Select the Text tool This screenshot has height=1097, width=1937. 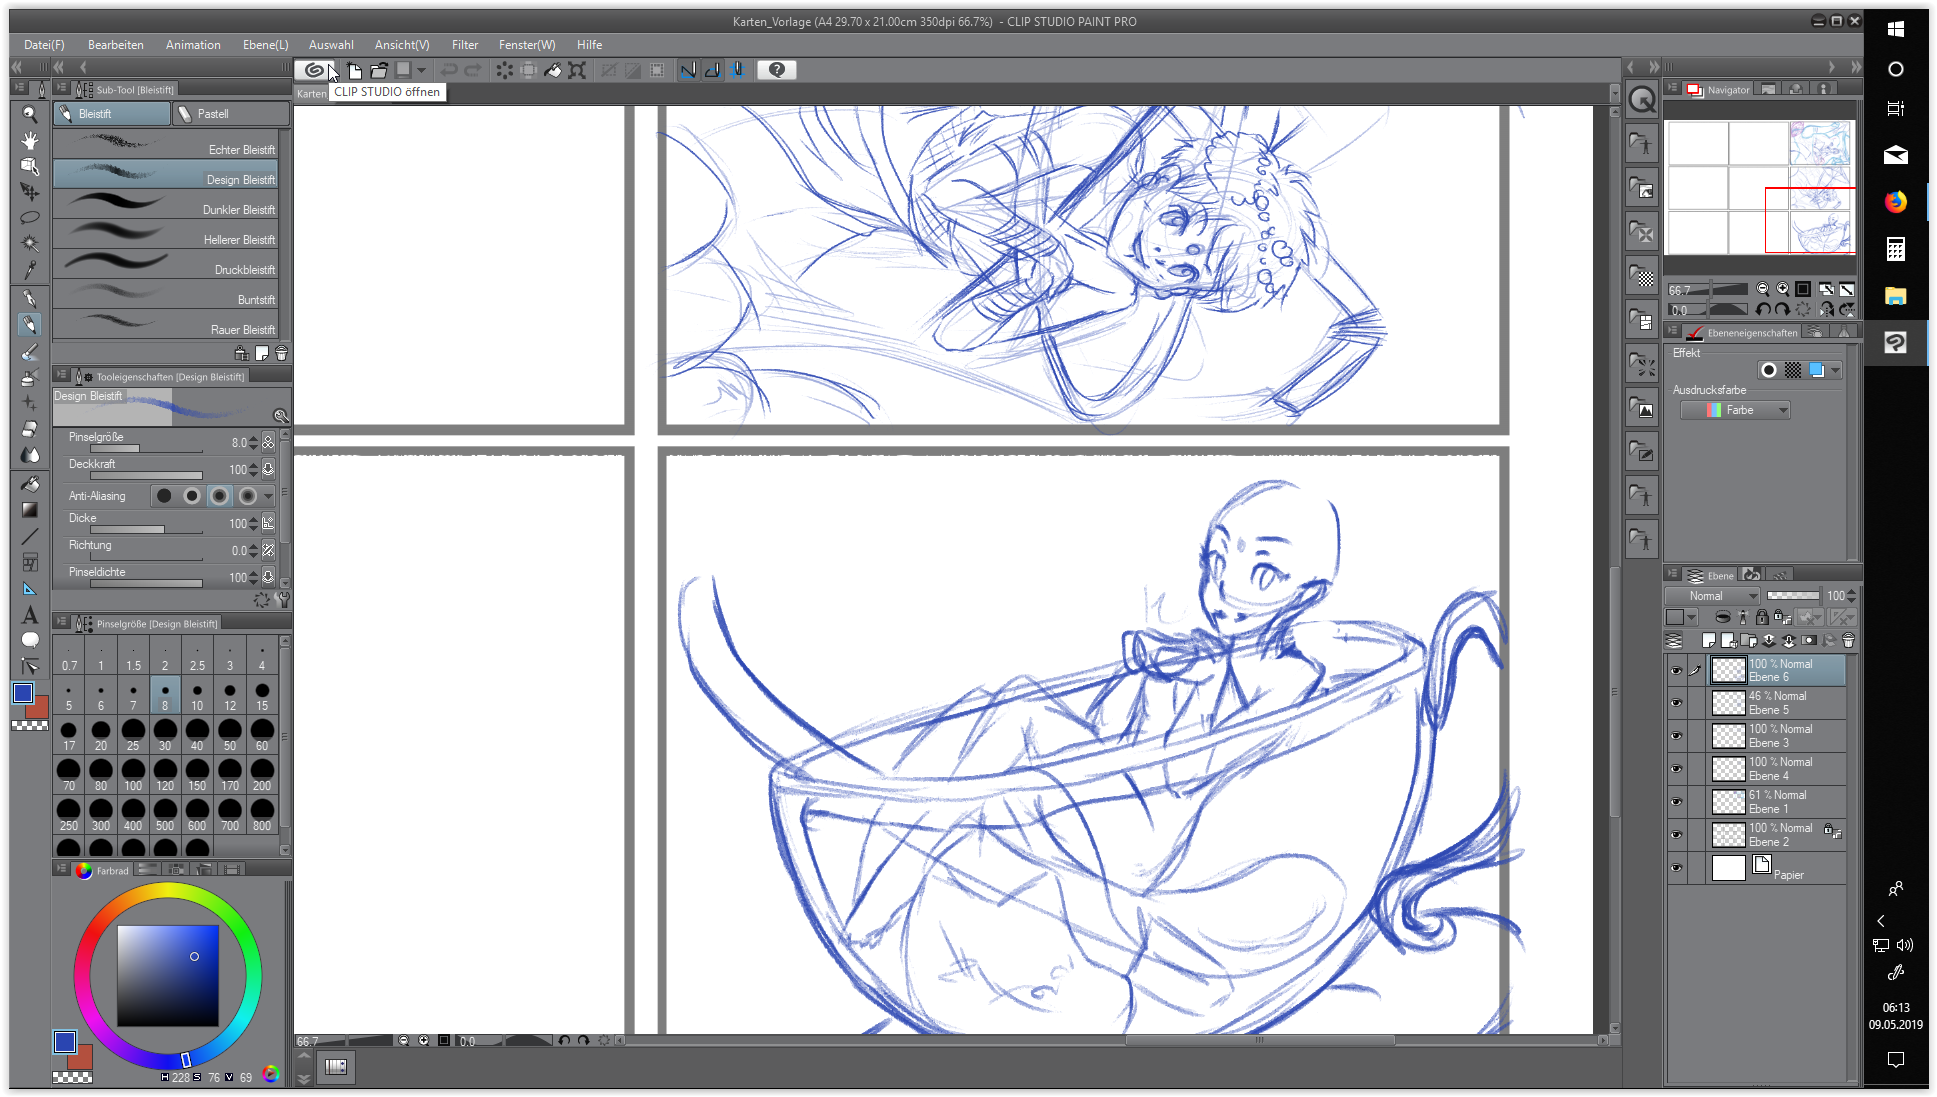30,615
